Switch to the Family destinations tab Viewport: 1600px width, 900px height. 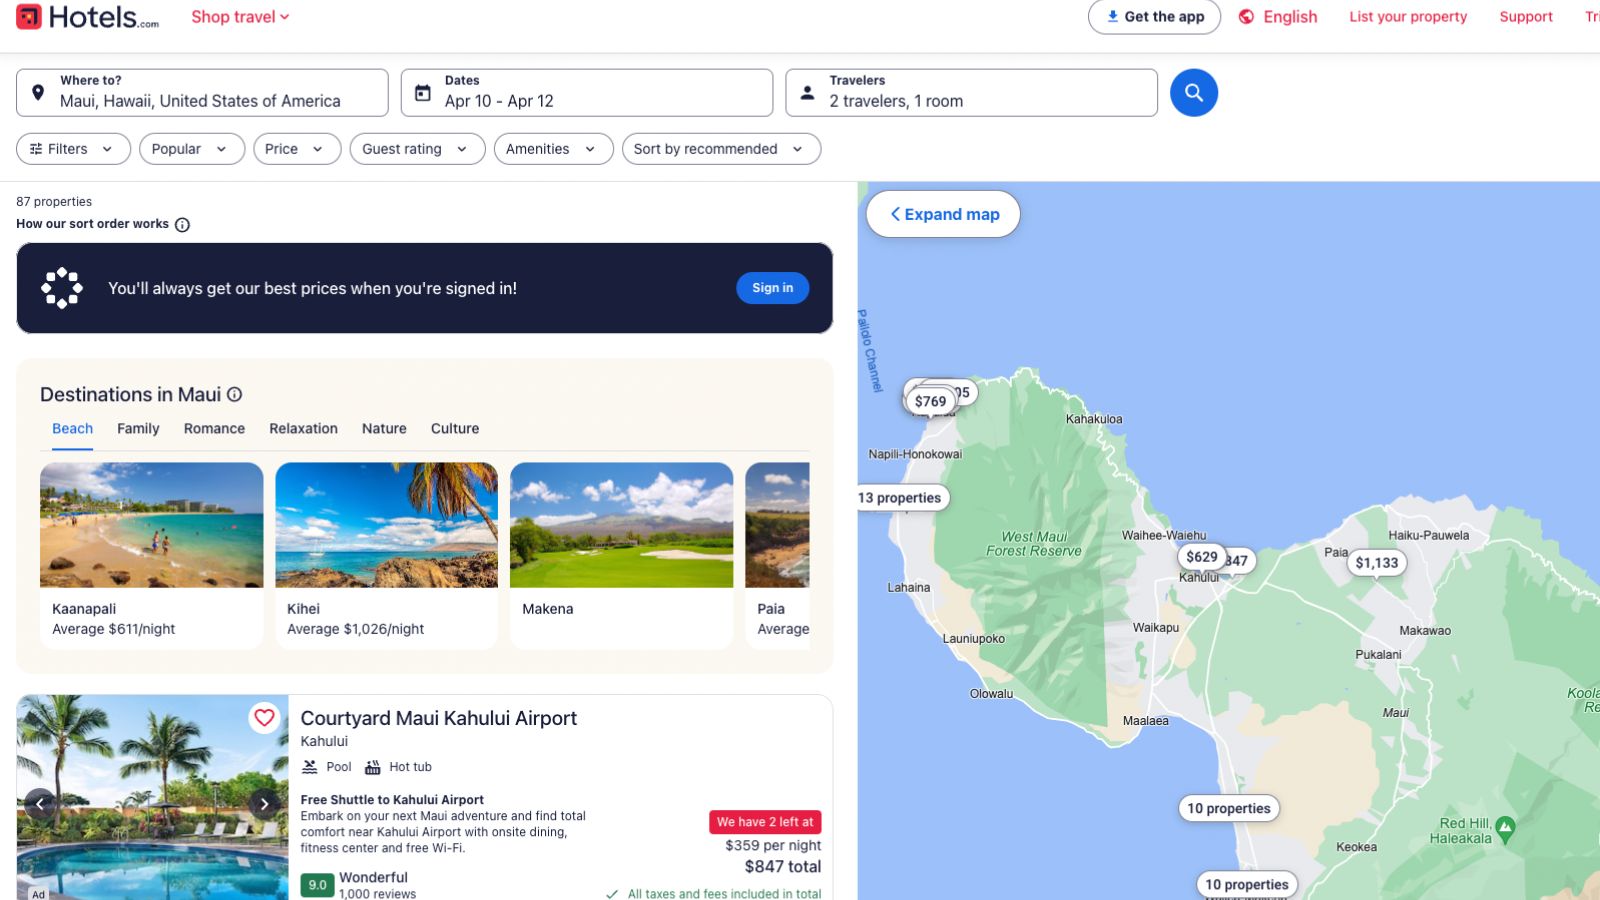click(x=137, y=428)
